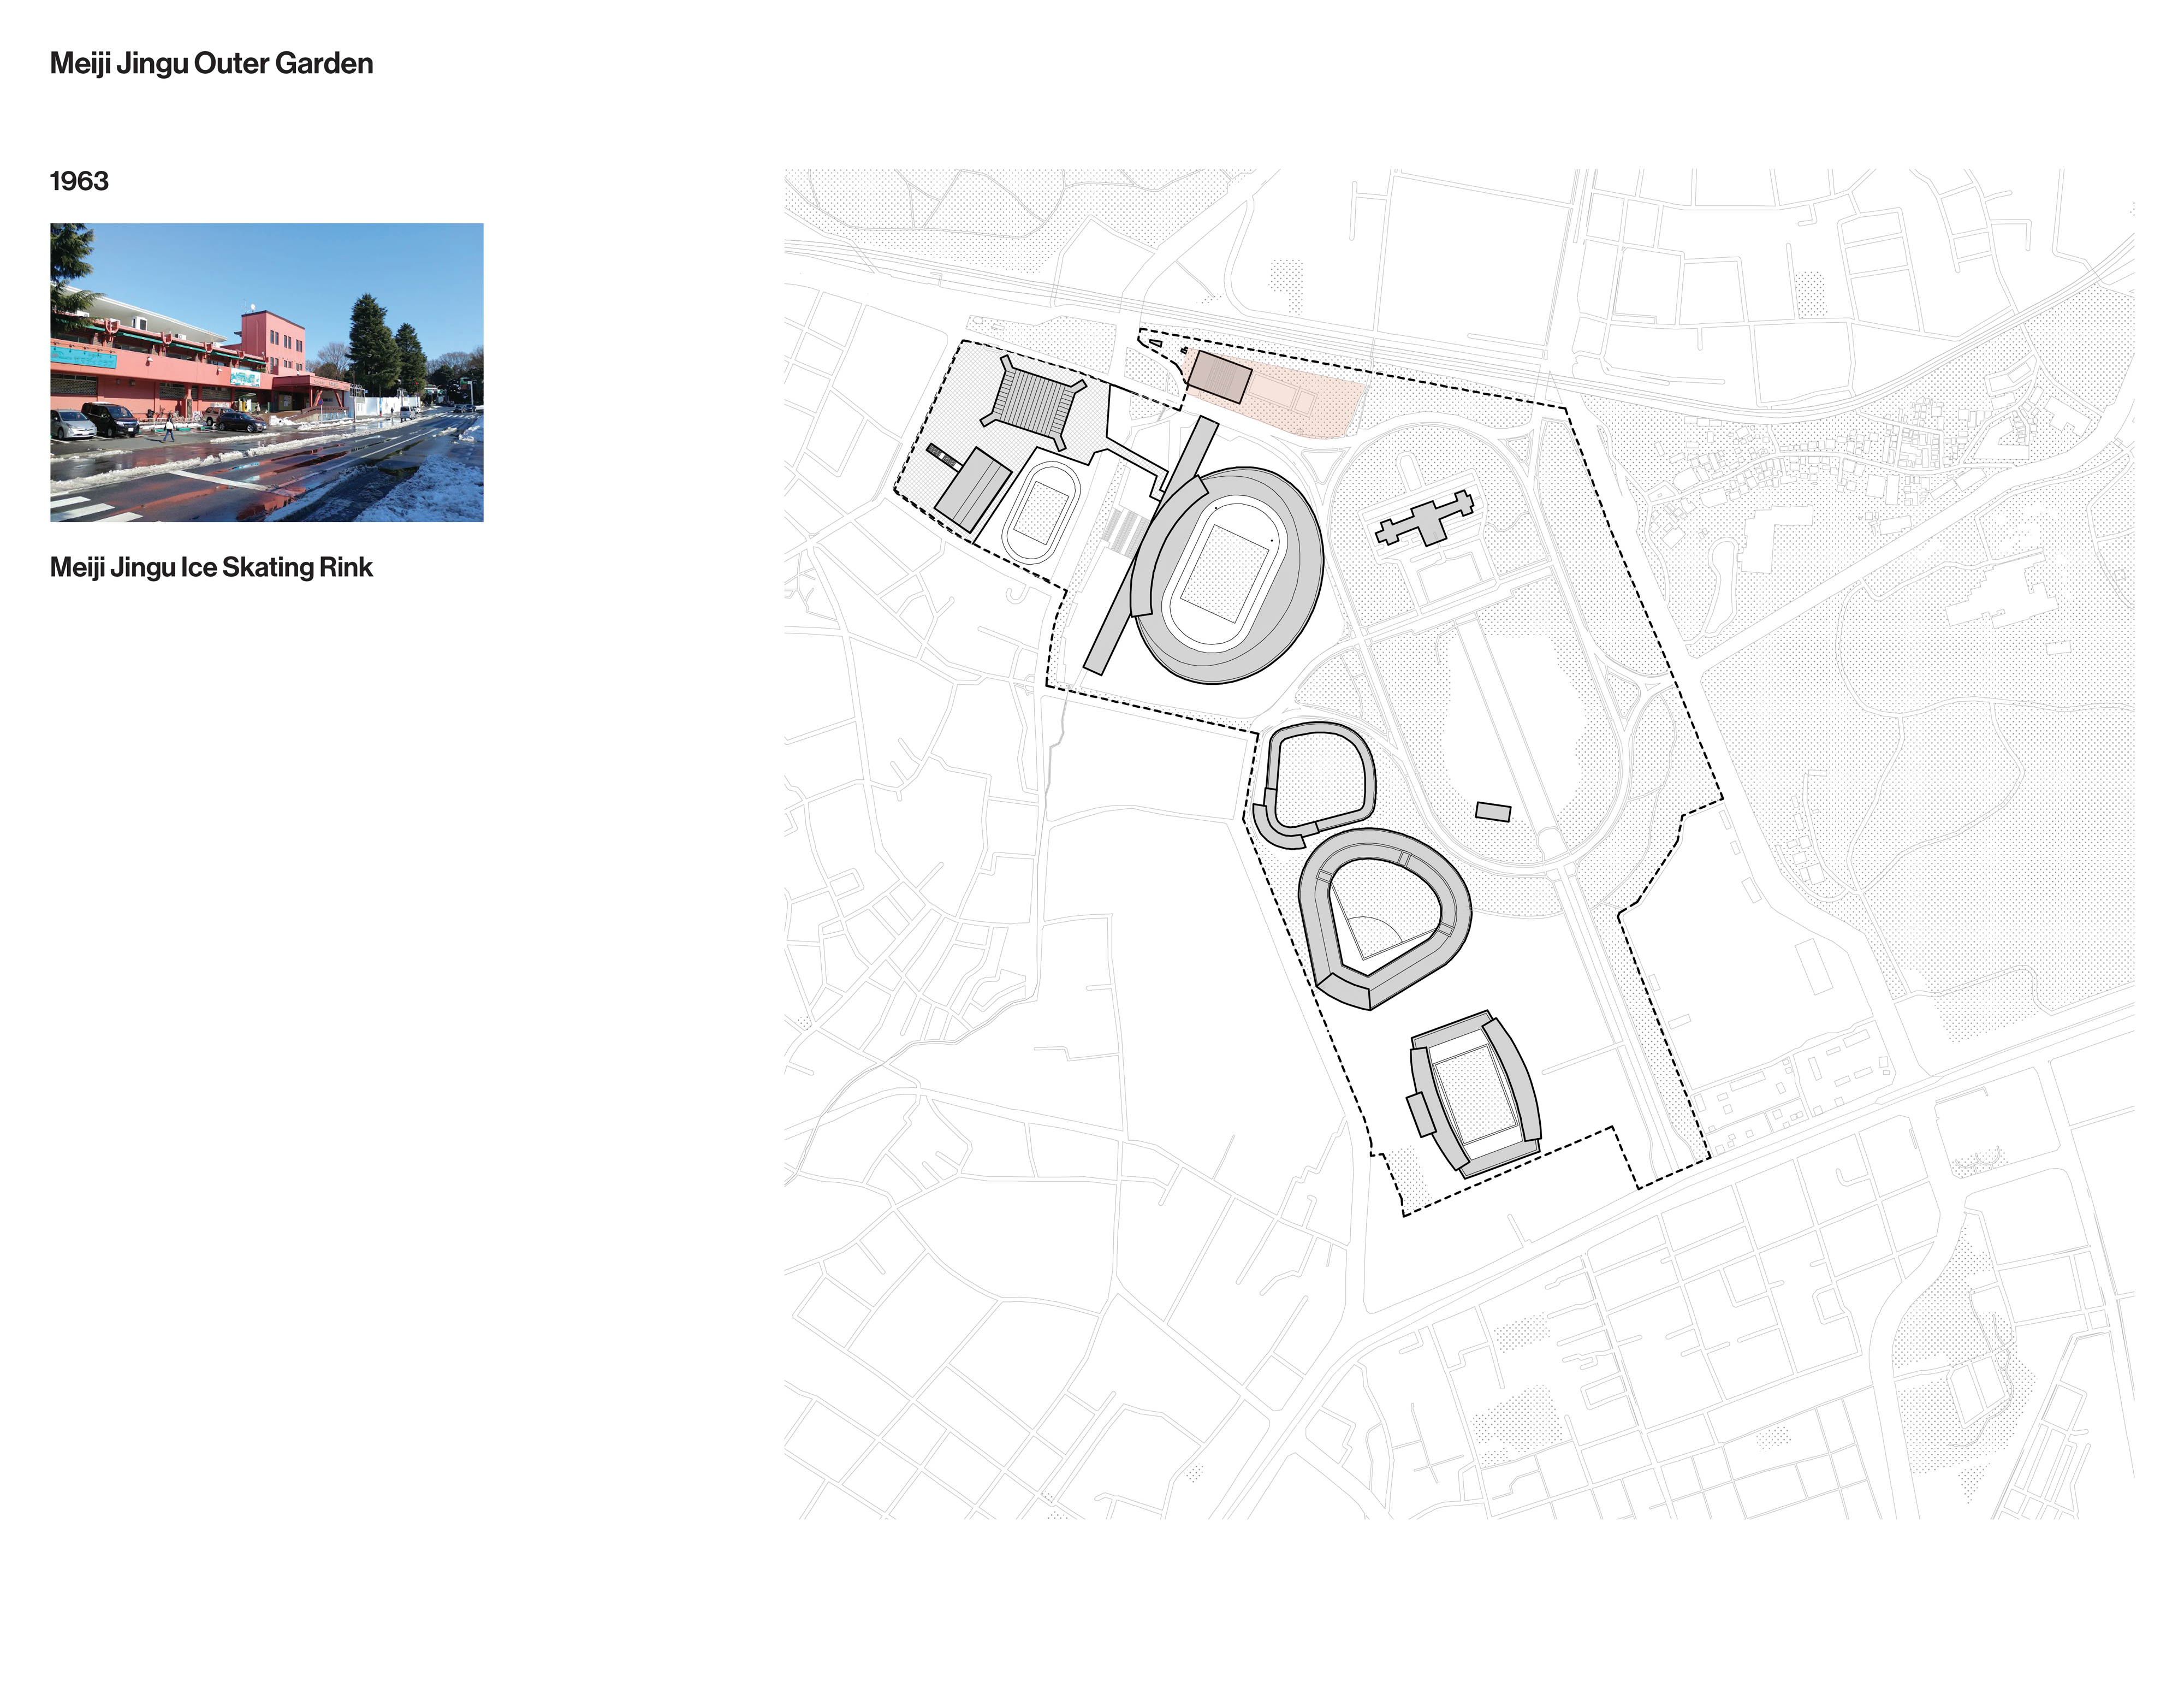Click the gray square hall beside the track
Screen dimensions: 2184x1688
973,490
